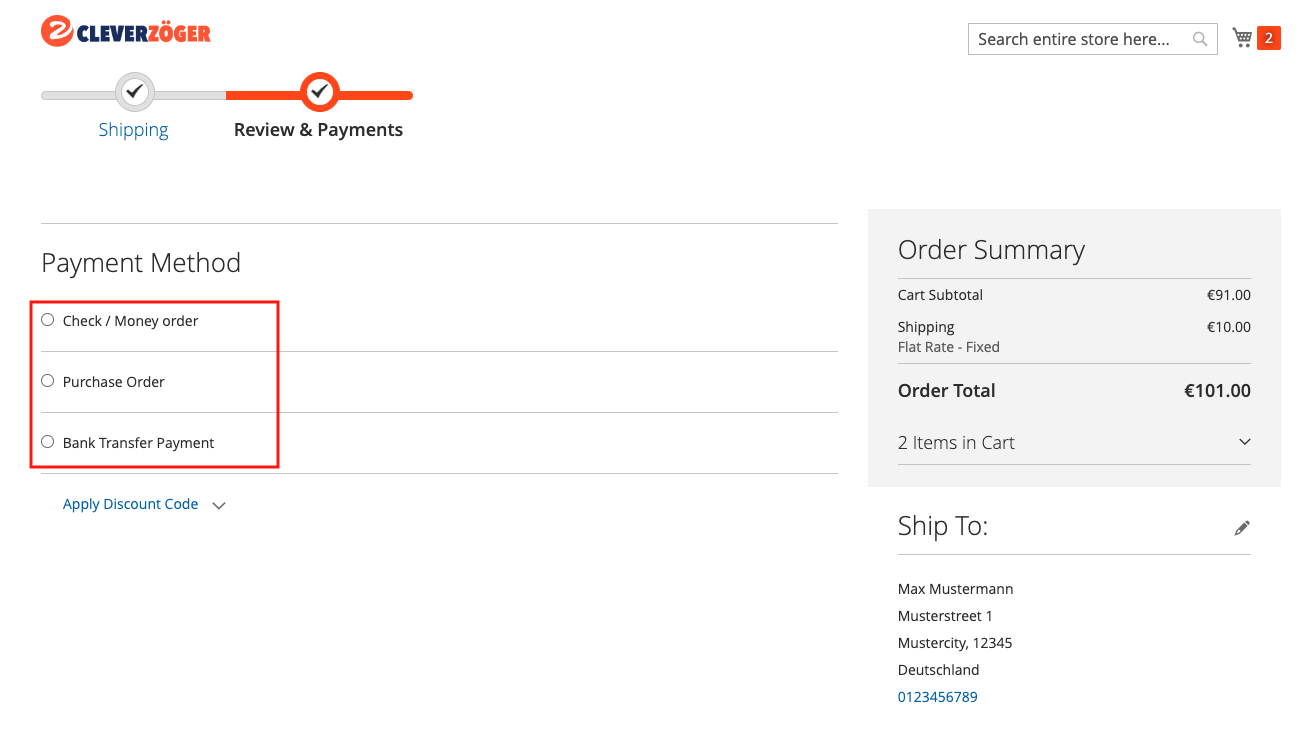This screenshot has width=1312, height=730.
Task: Edit shipping address with pencil icon
Action: click(x=1242, y=528)
